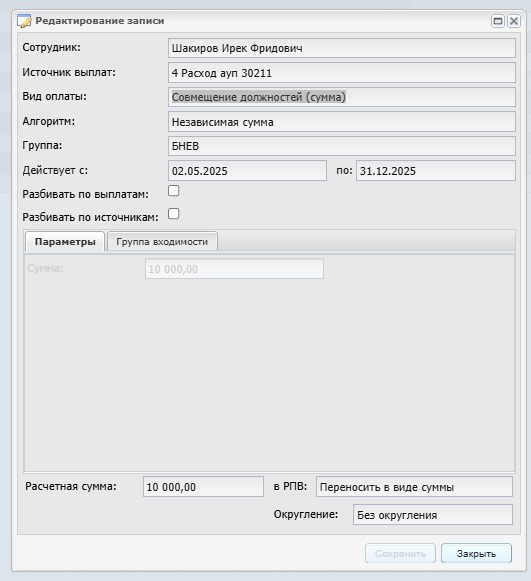Screen dimensions: 531x581
Task: Click the Вид оплаты: label
Action: point(54,97)
